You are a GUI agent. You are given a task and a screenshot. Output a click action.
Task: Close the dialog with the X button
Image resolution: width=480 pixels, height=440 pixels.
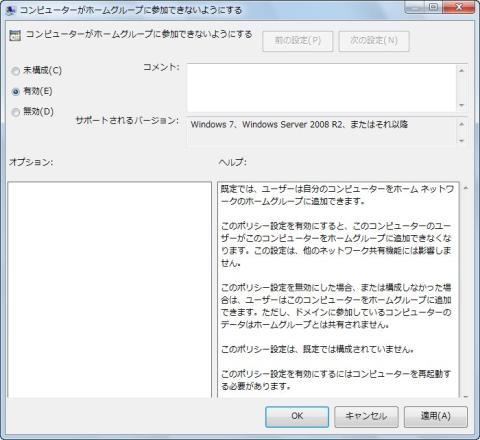tap(459, 7)
